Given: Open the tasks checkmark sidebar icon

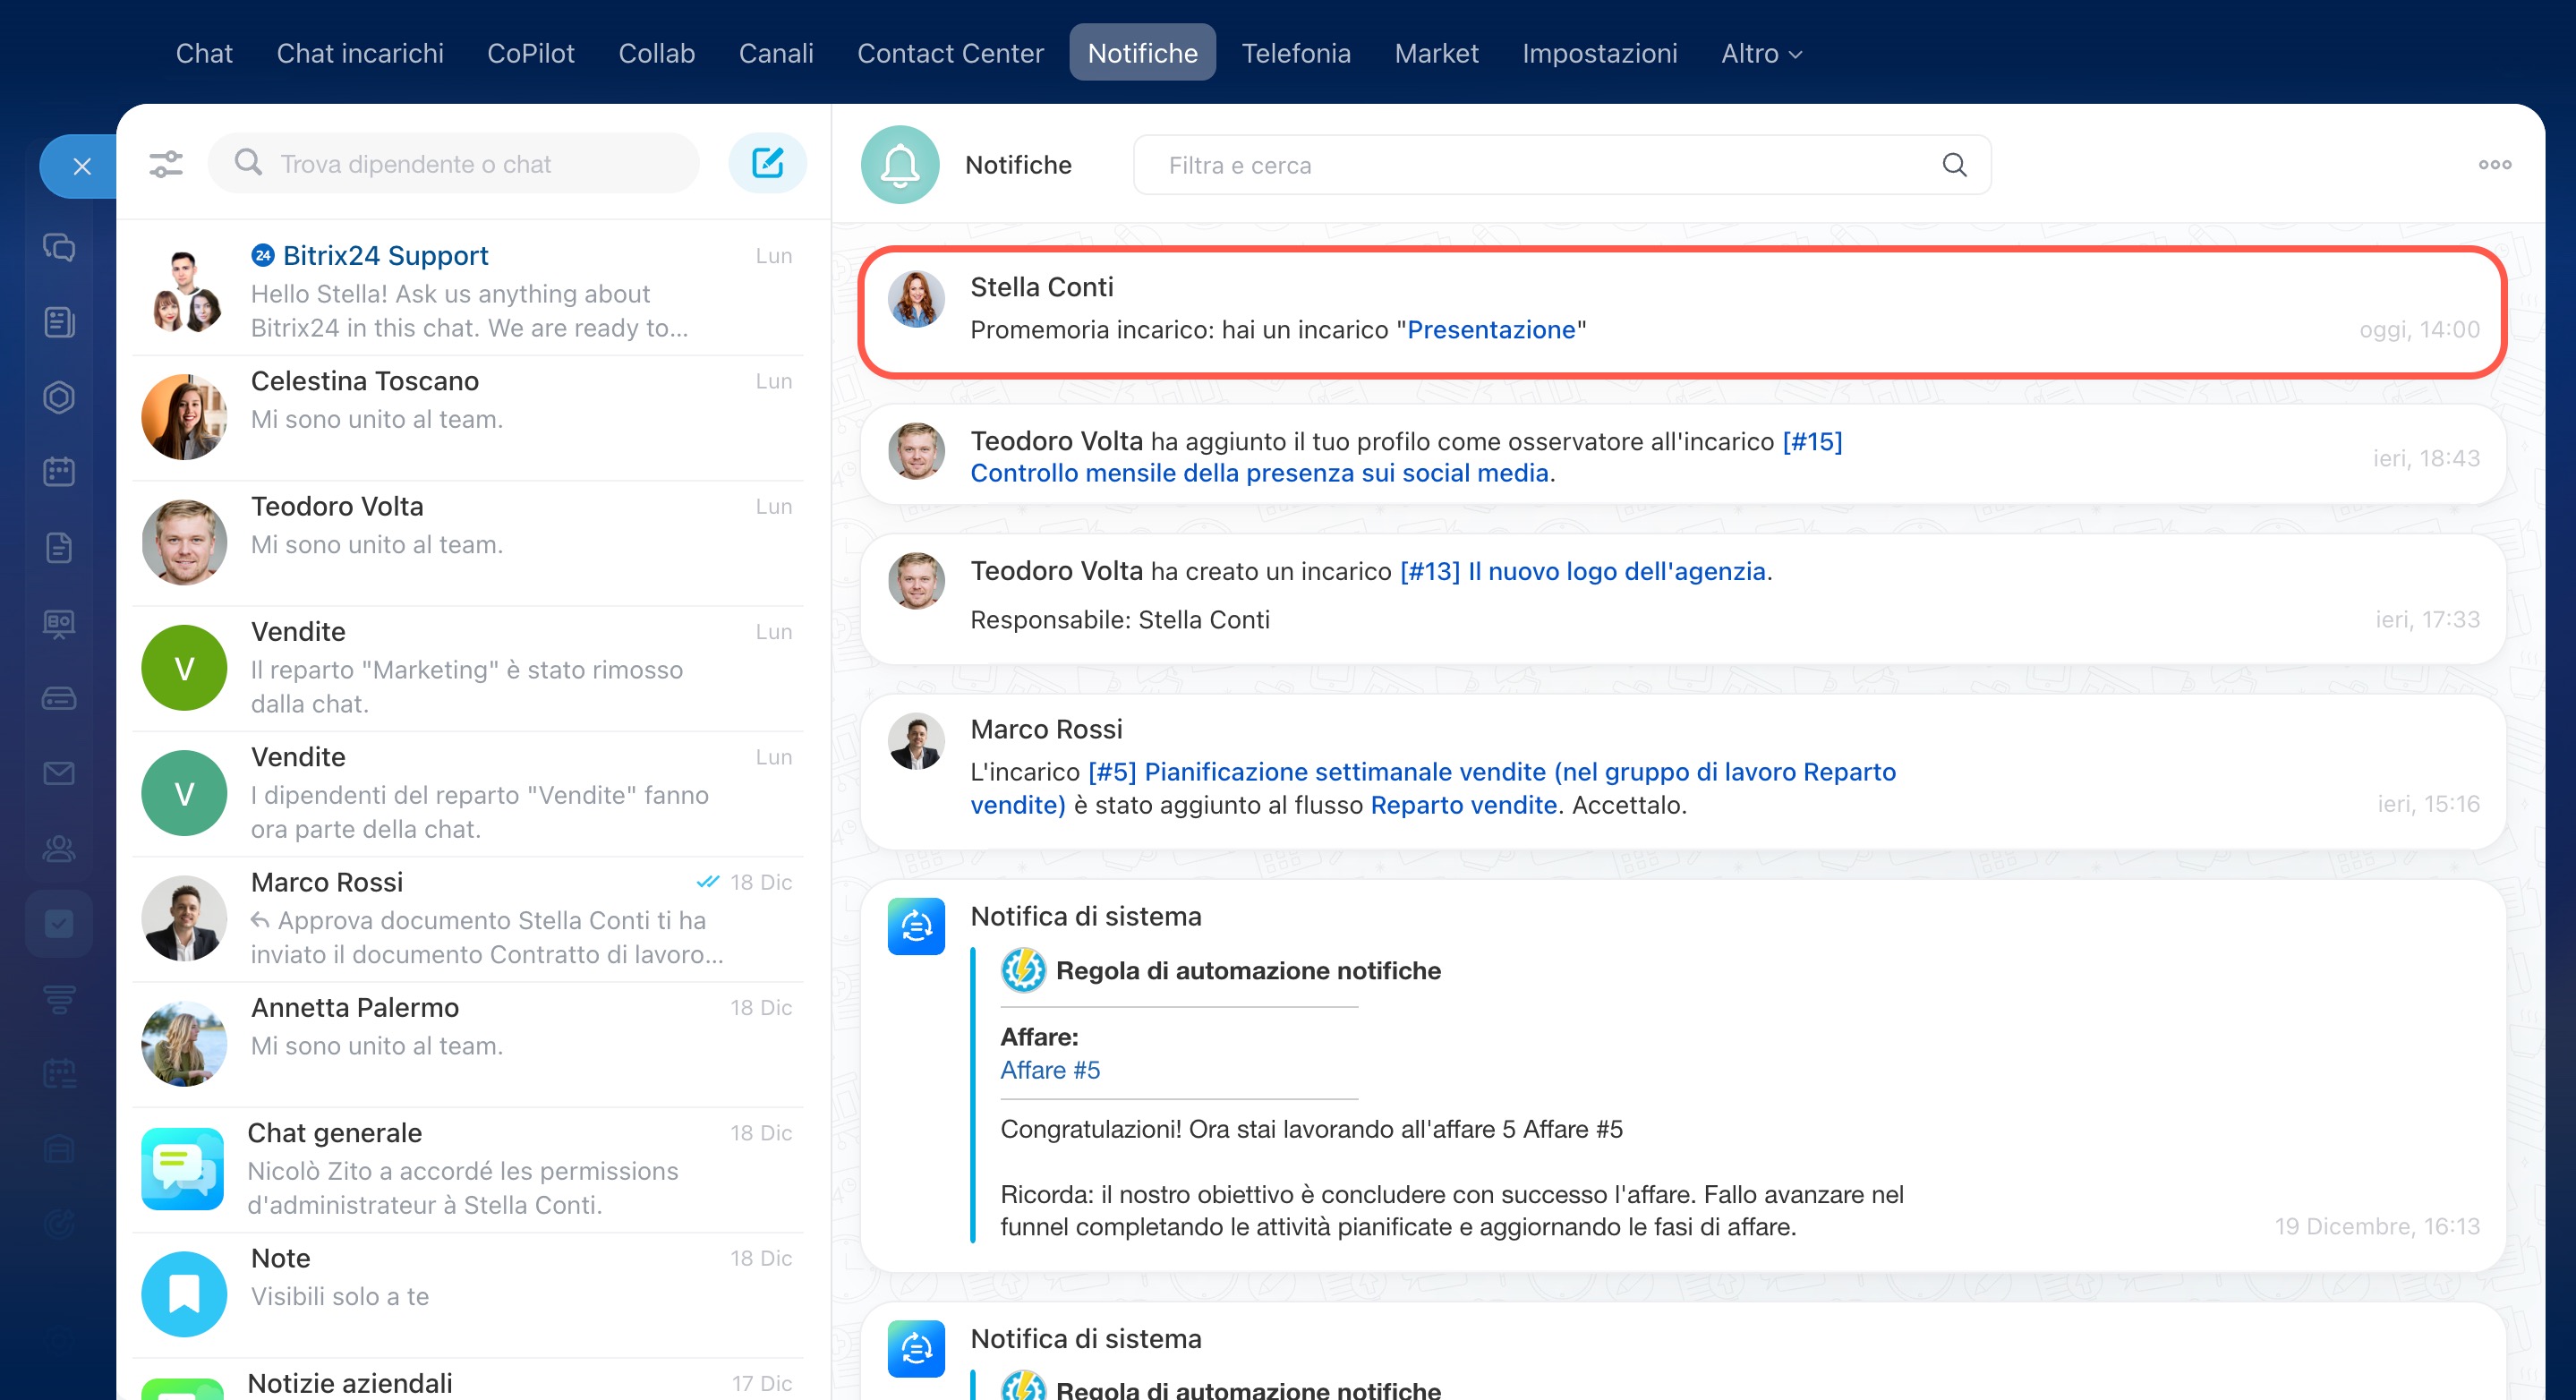Looking at the screenshot, I should click(59, 923).
